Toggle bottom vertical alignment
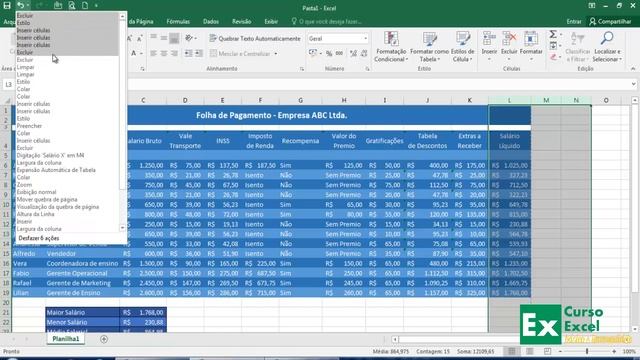 [174, 38]
